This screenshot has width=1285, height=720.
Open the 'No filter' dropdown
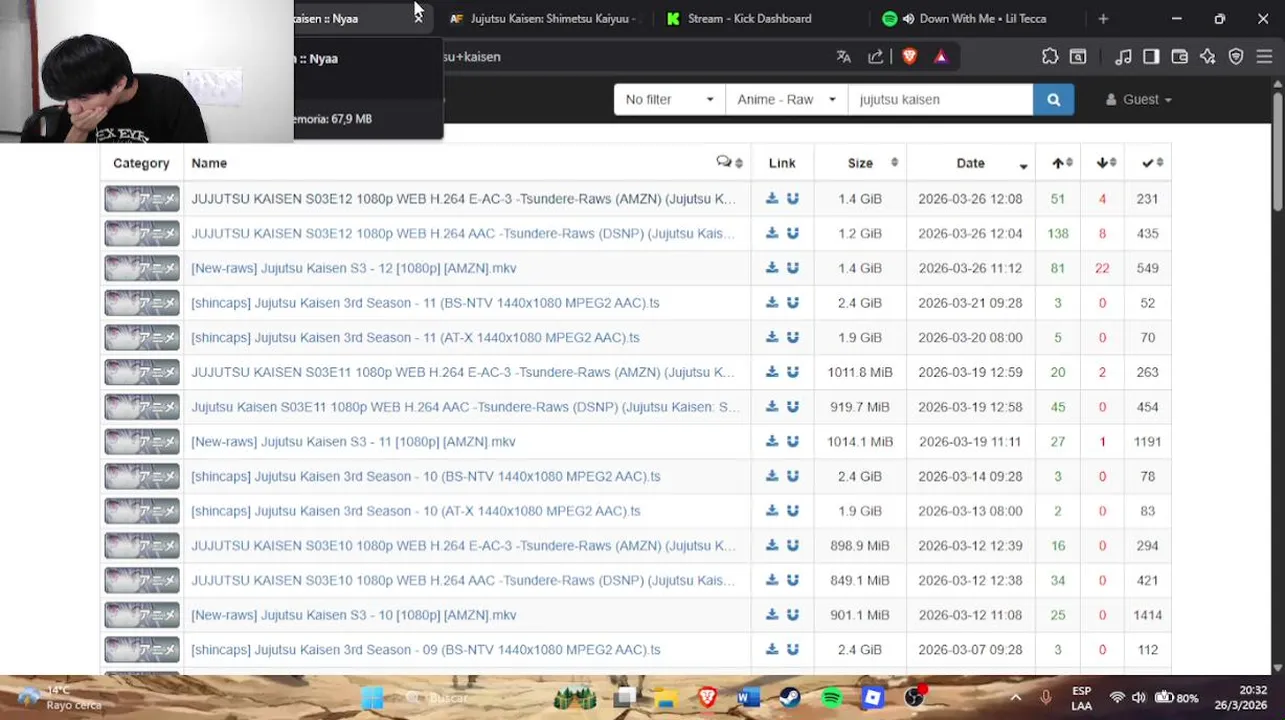[669, 99]
